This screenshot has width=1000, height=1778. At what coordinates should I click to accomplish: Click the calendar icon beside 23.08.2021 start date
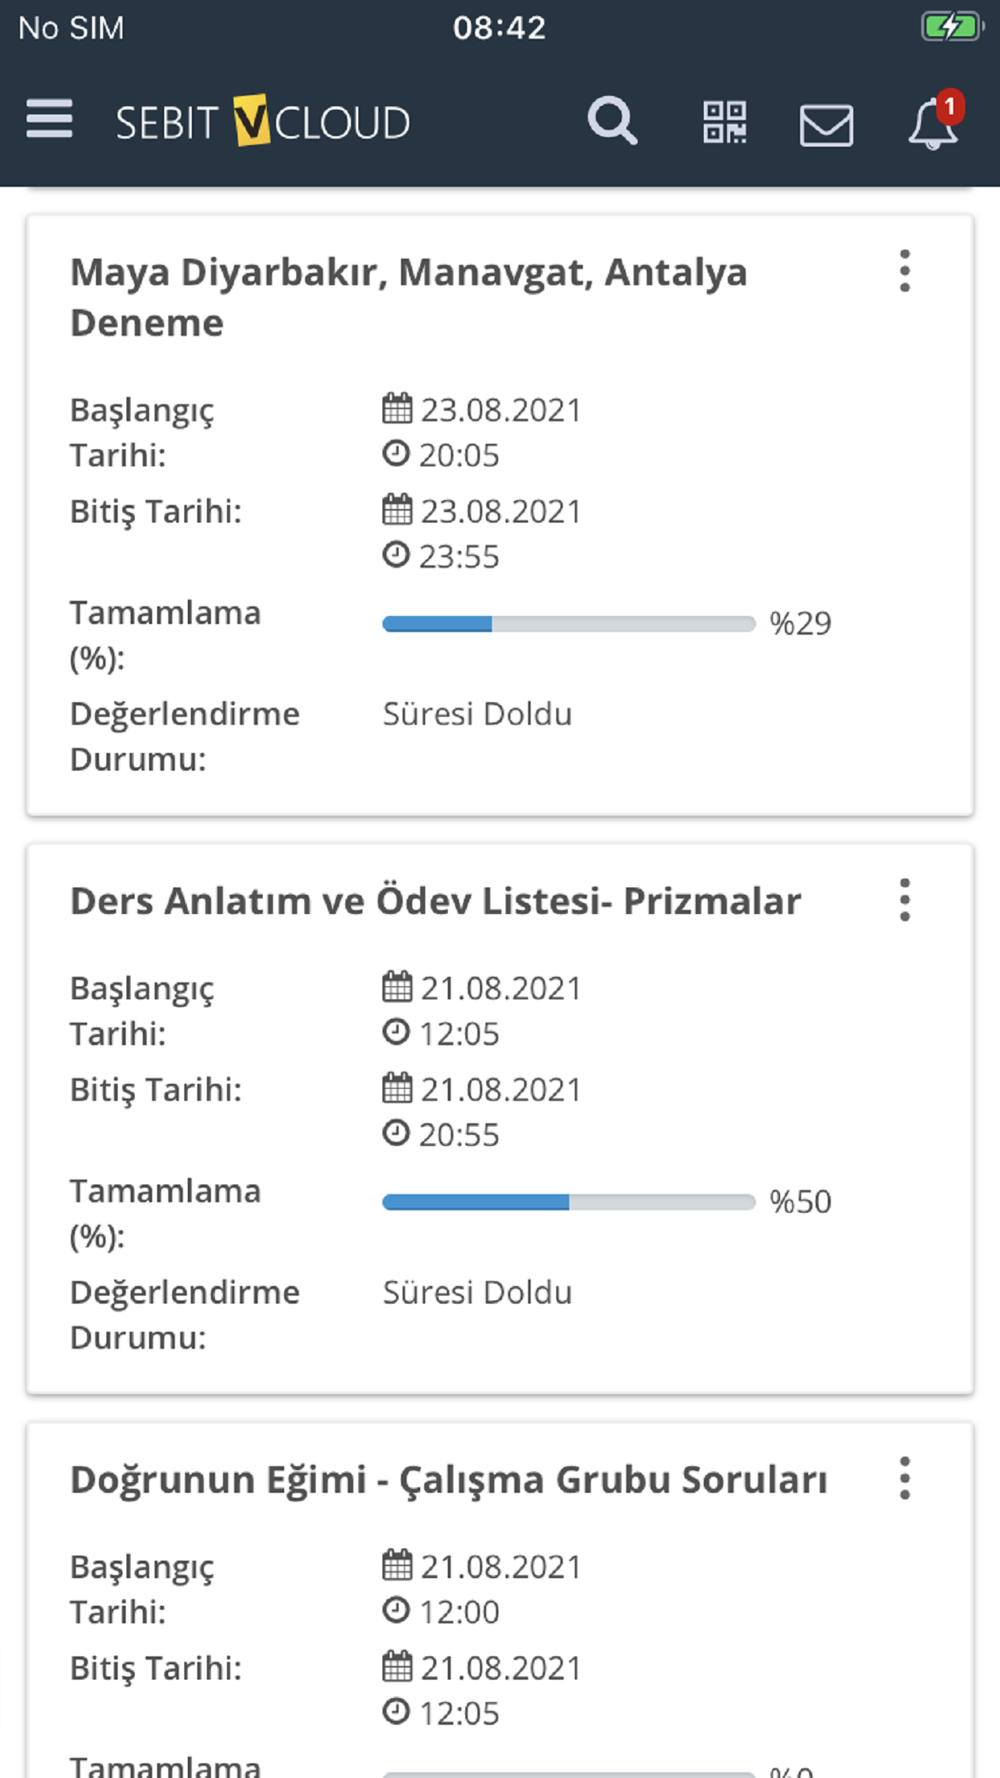[397, 409]
